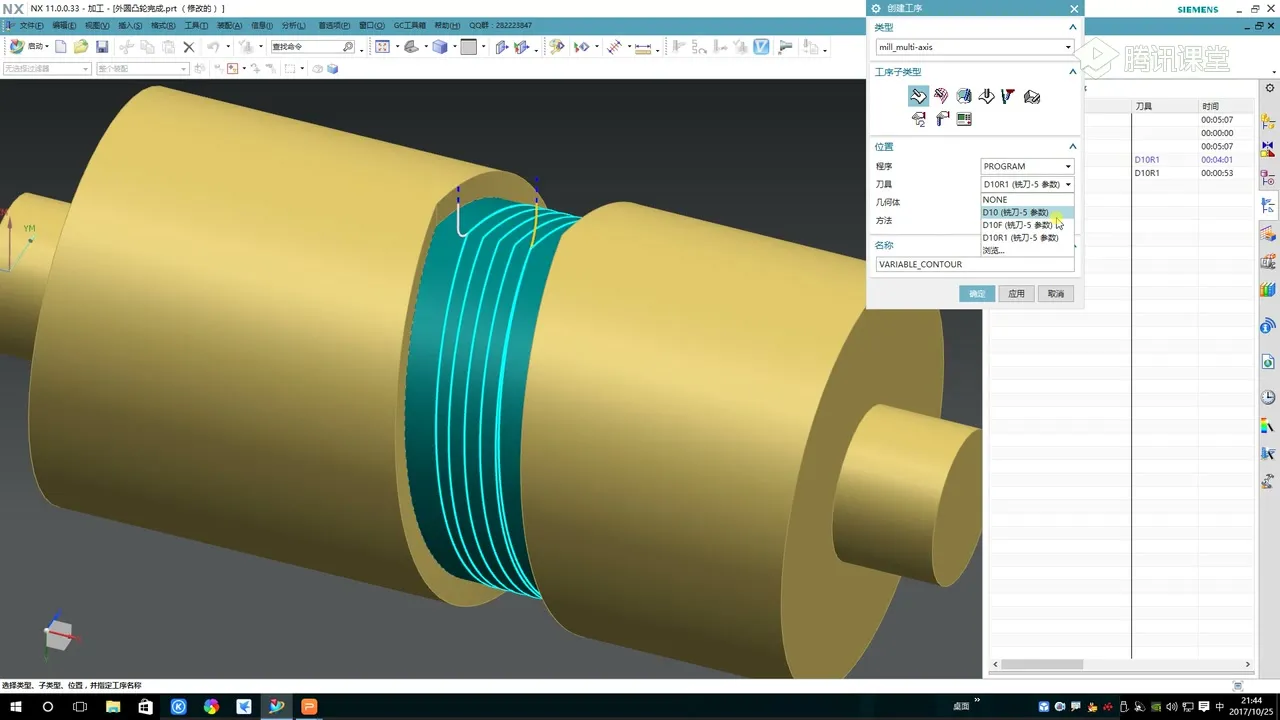This screenshot has width=1280, height=720.
Task: Click the 取消 button
Action: (x=1055, y=294)
